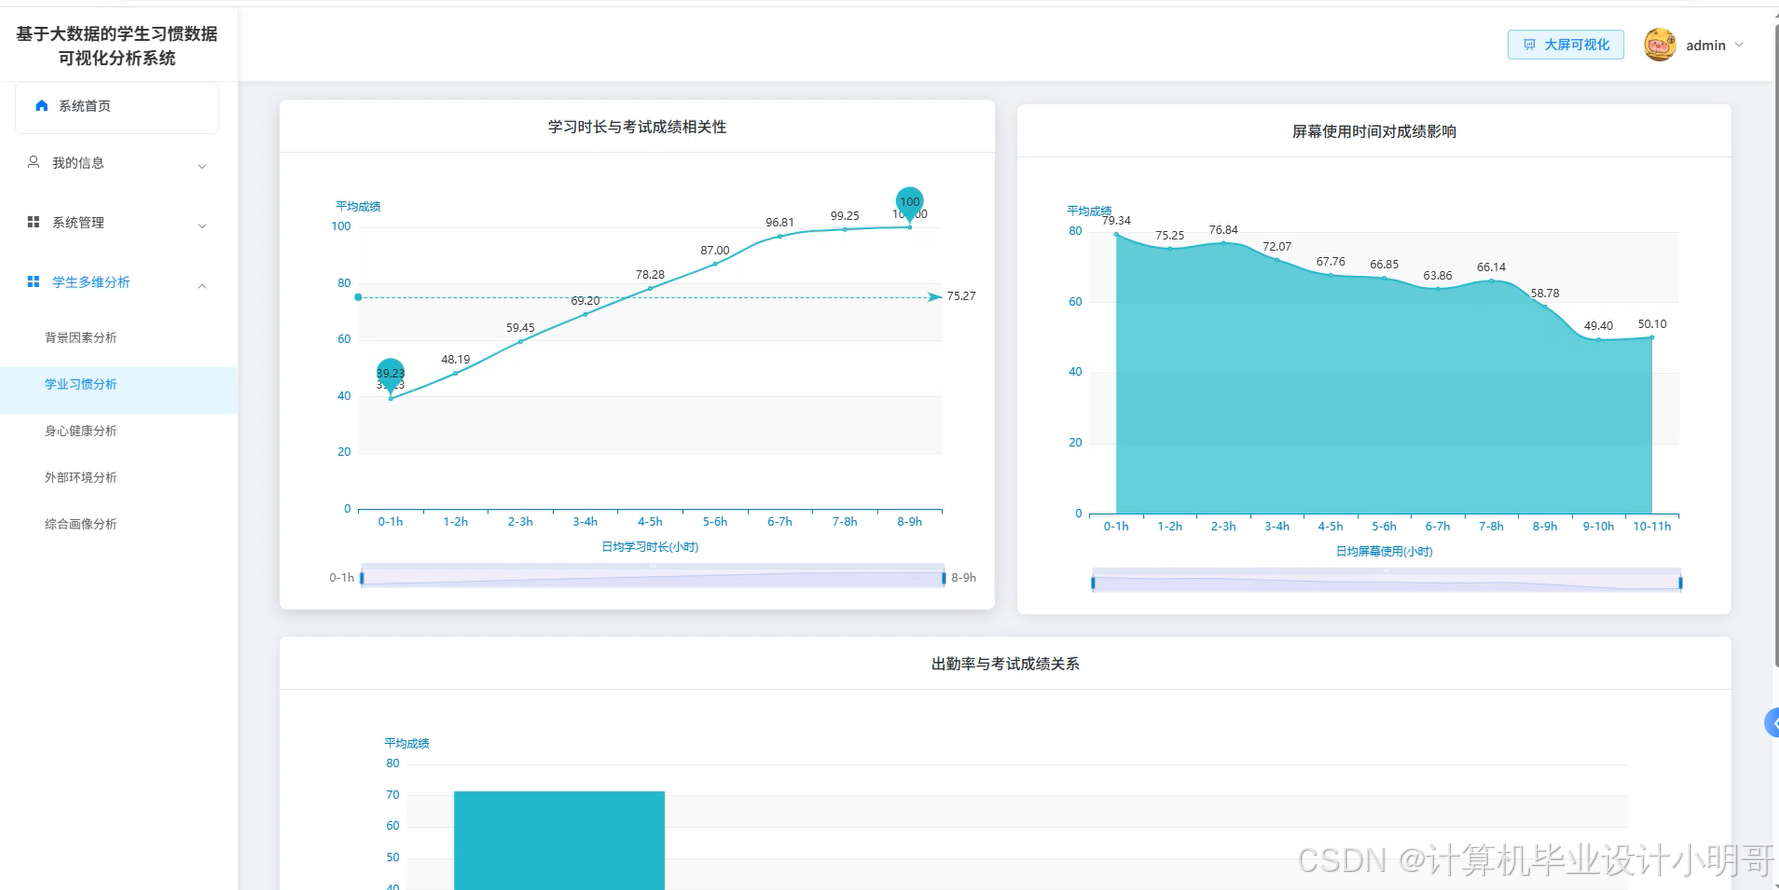Click the max value pin labeled 100
The image size is (1779, 890).
pos(909,203)
